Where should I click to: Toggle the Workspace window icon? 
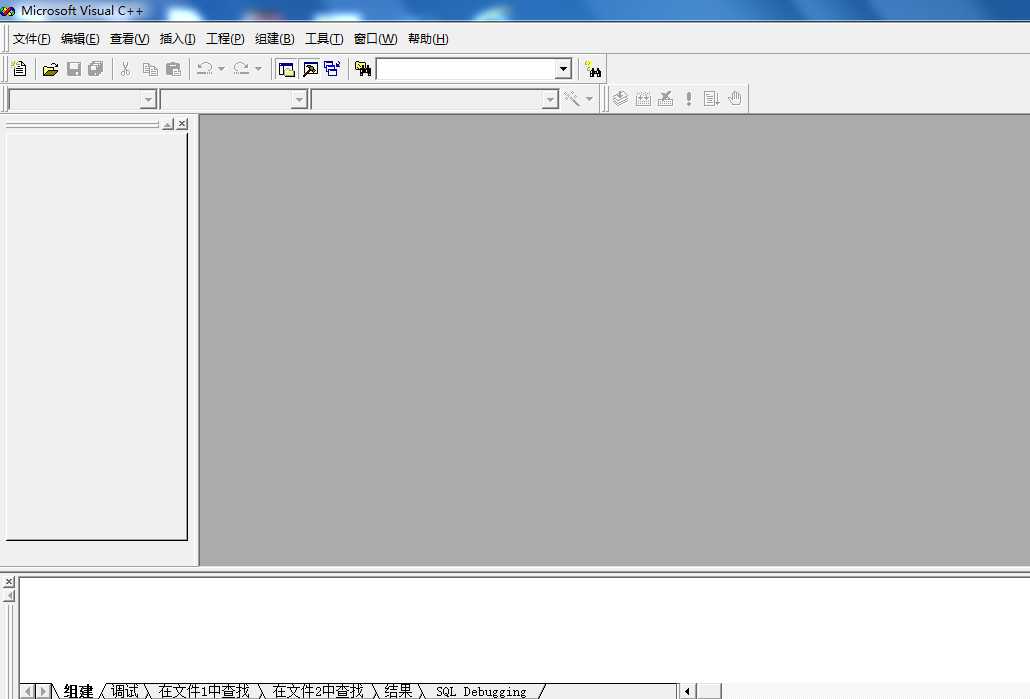[286, 69]
